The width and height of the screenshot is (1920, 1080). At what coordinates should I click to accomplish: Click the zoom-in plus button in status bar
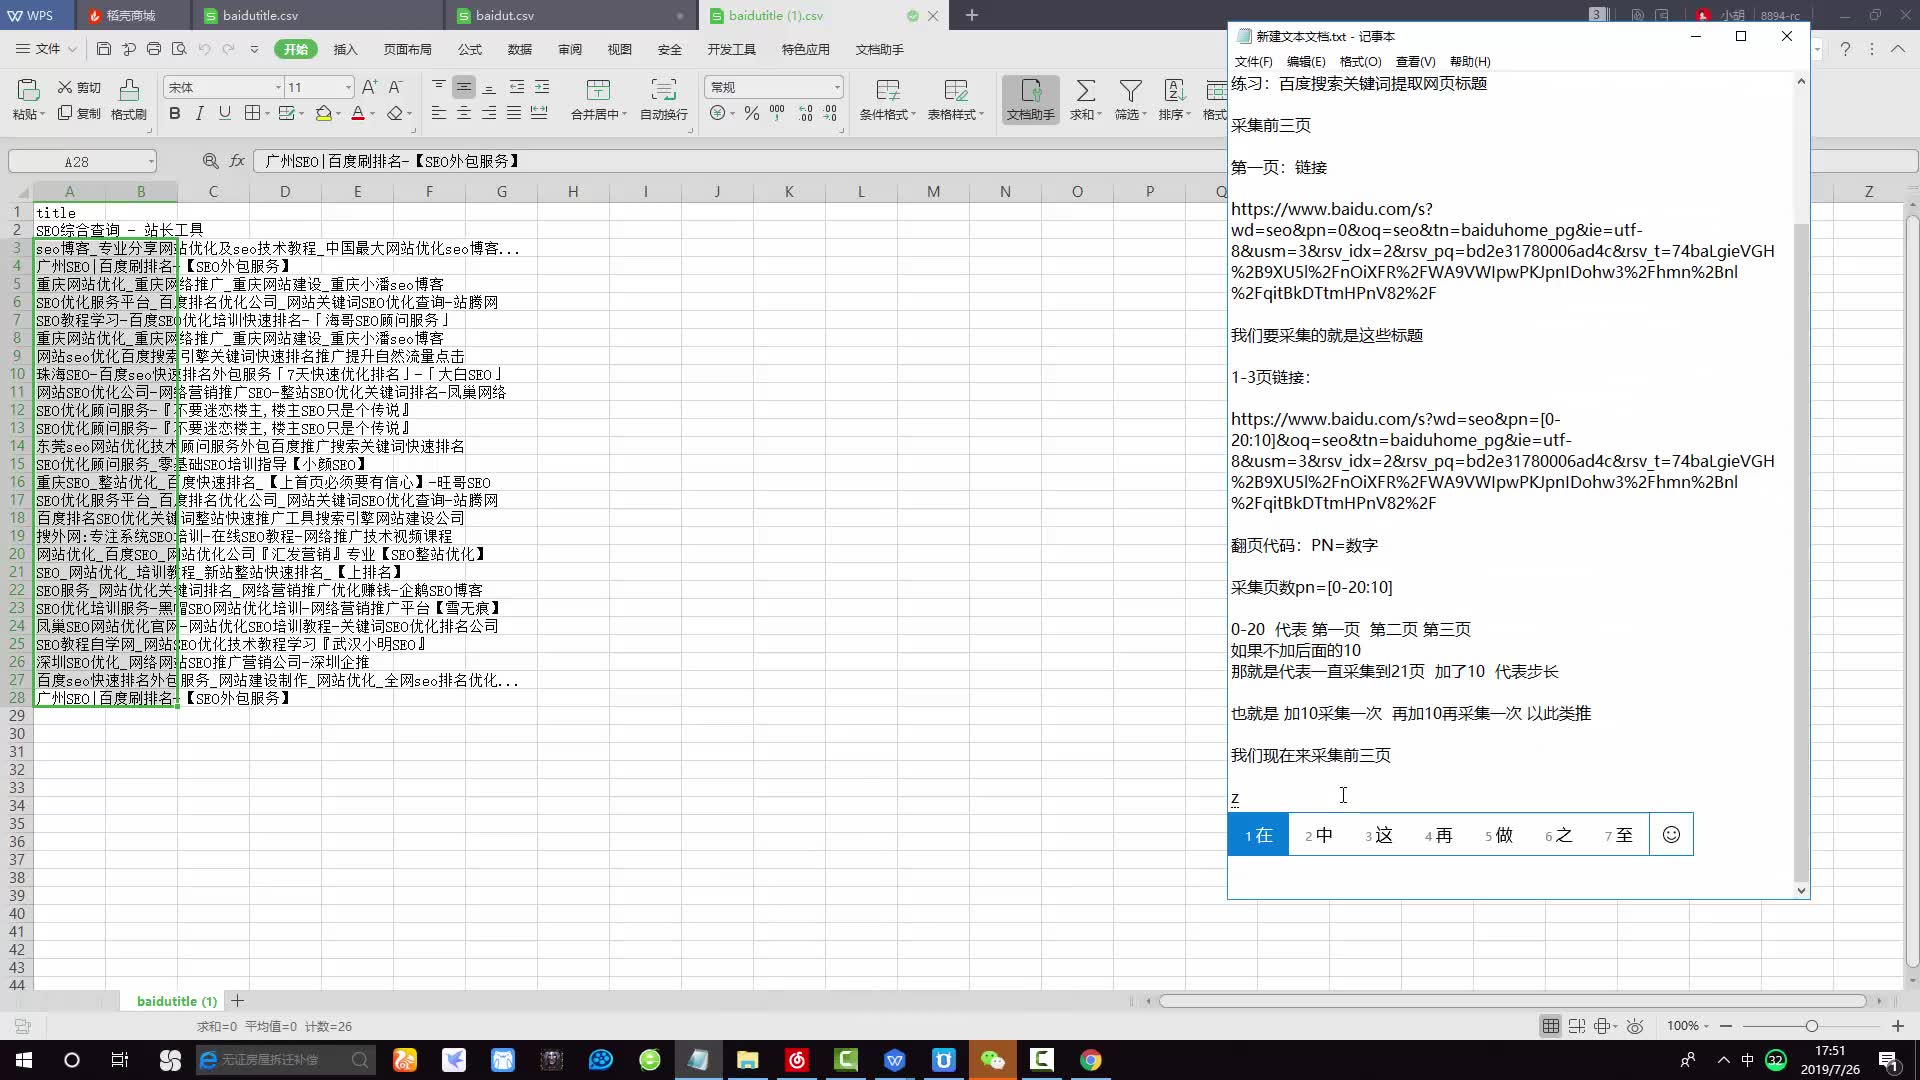coord(1898,1026)
